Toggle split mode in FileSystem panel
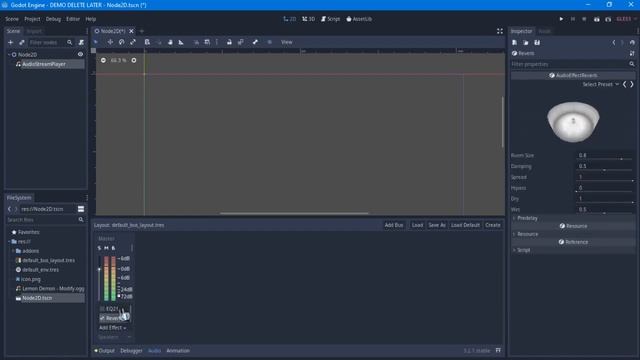The width and height of the screenshot is (640, 360). coord(81,209)
